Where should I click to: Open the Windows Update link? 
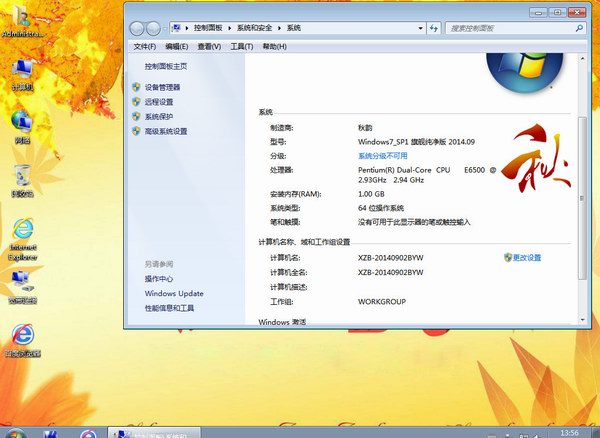click(174, 293)
